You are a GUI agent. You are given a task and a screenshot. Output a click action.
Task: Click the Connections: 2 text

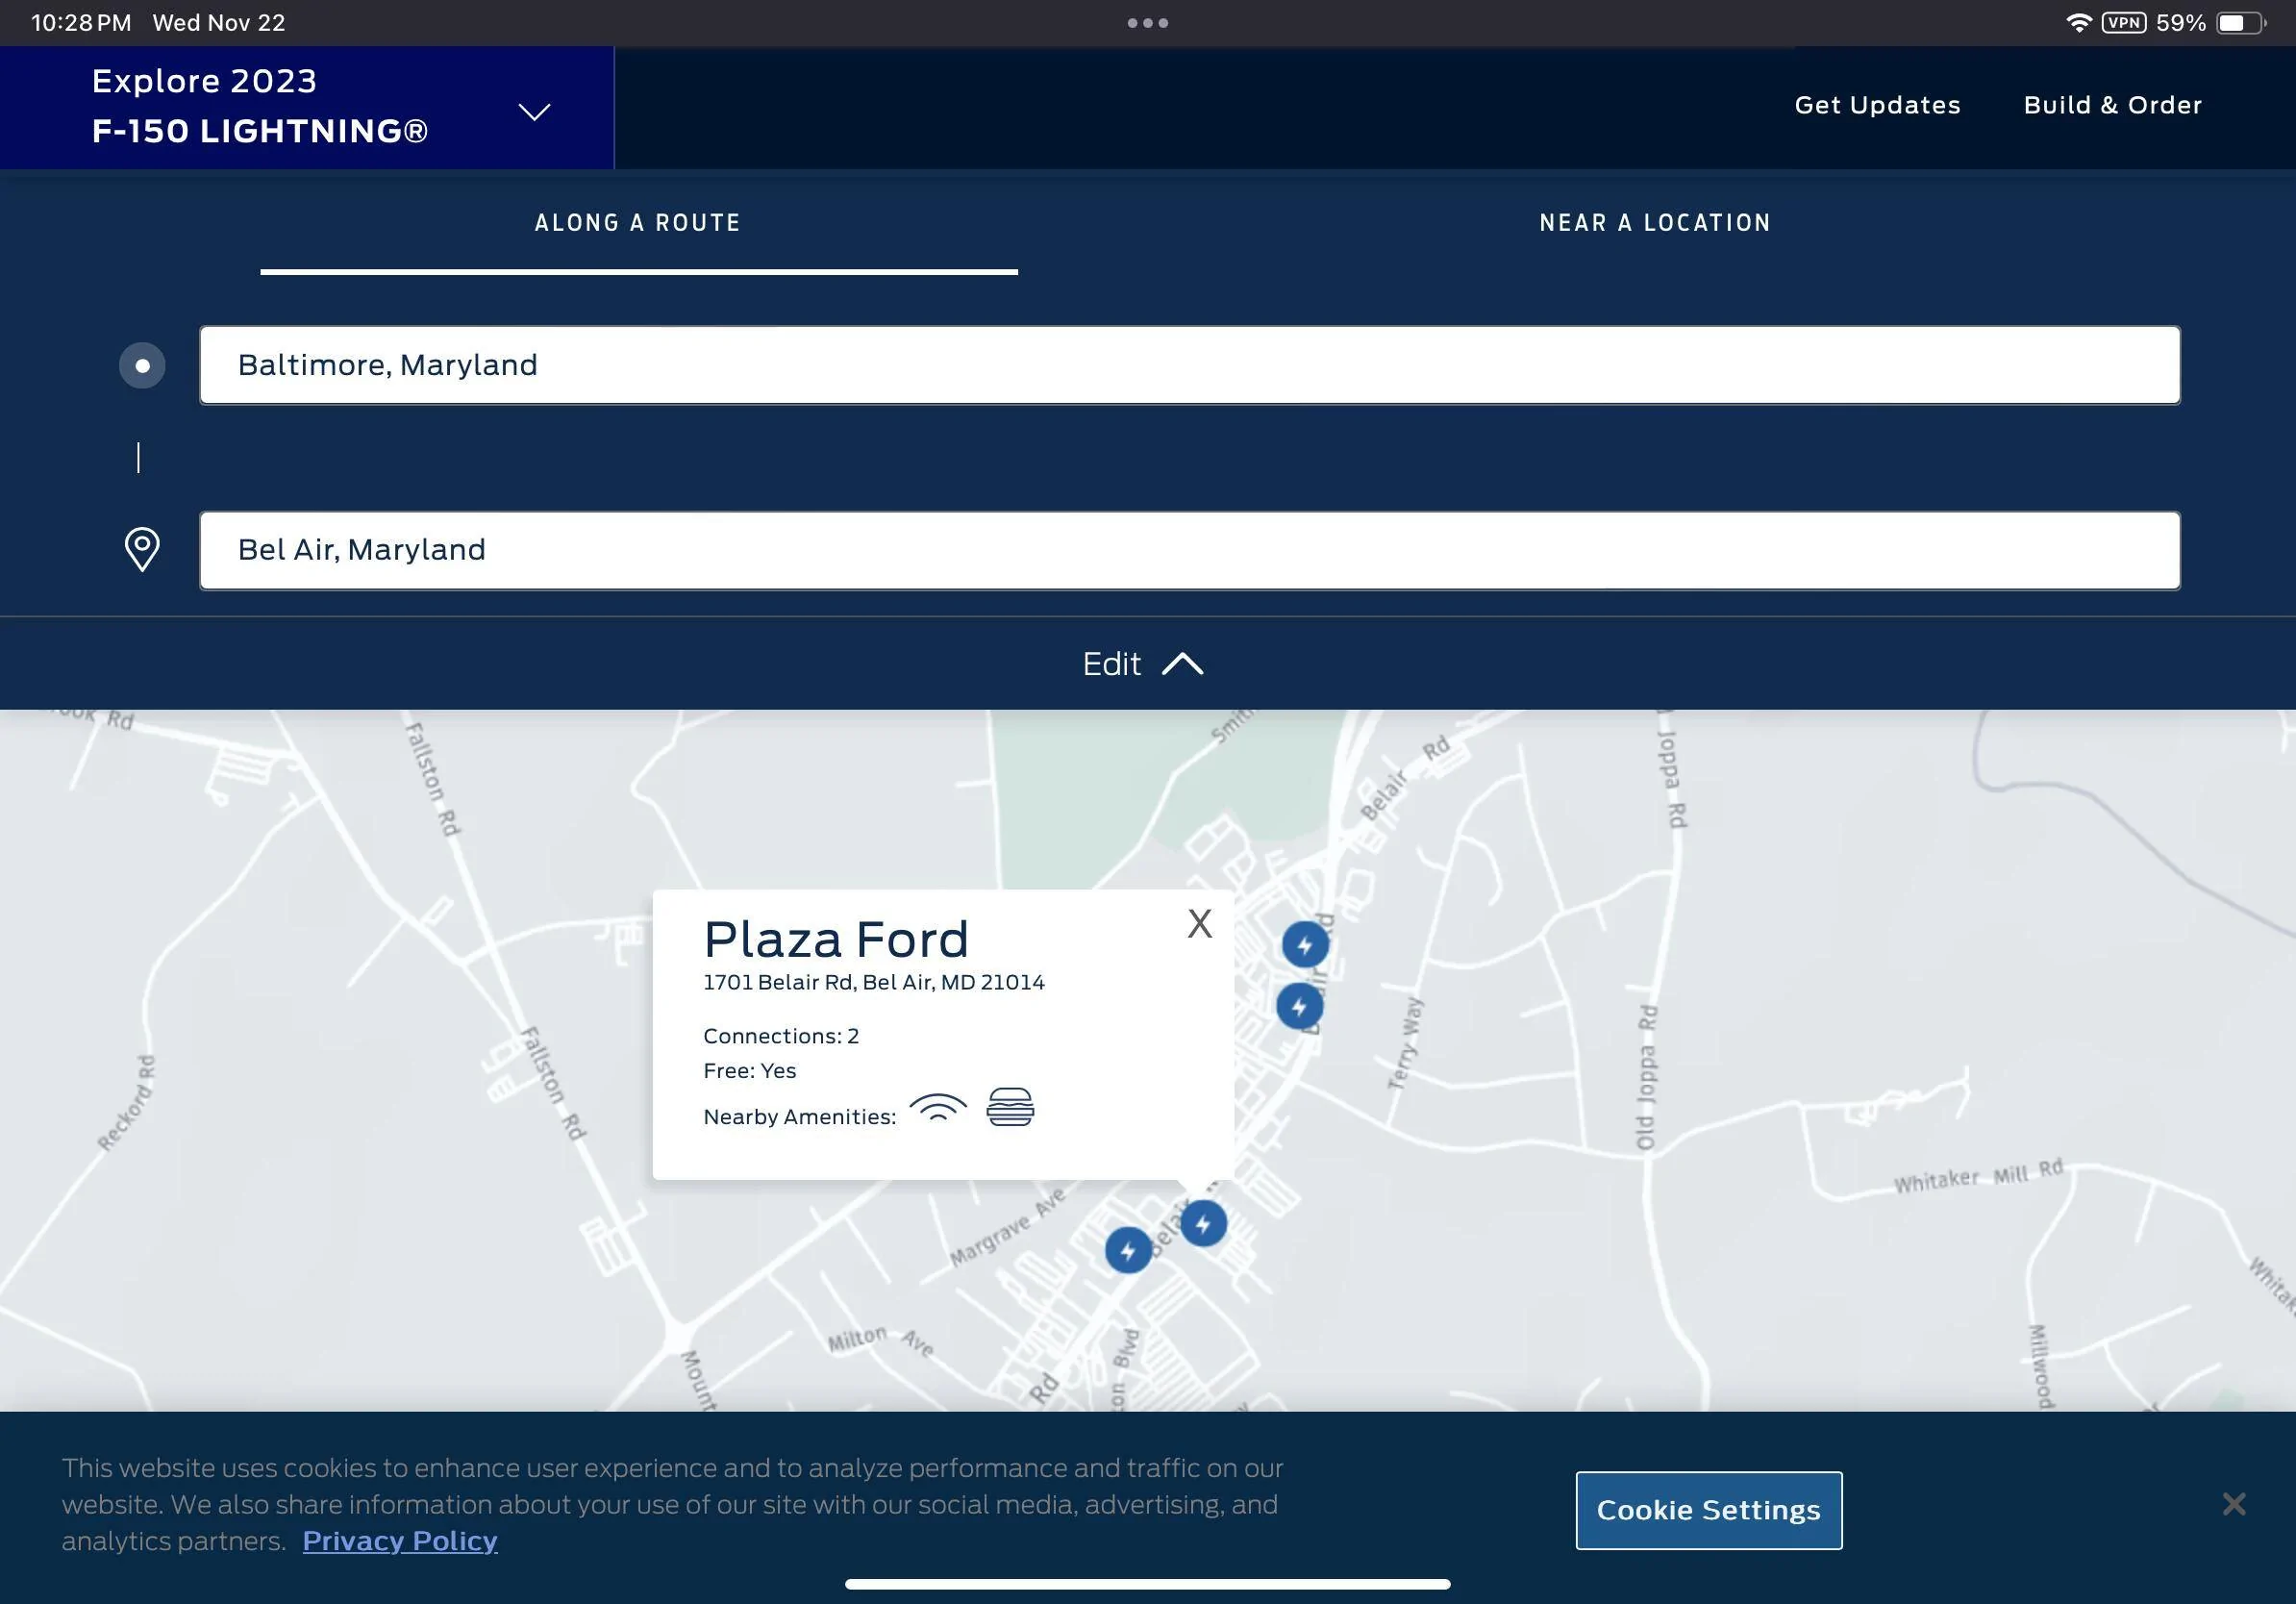pyautogui.click(x=781, y=1036)
